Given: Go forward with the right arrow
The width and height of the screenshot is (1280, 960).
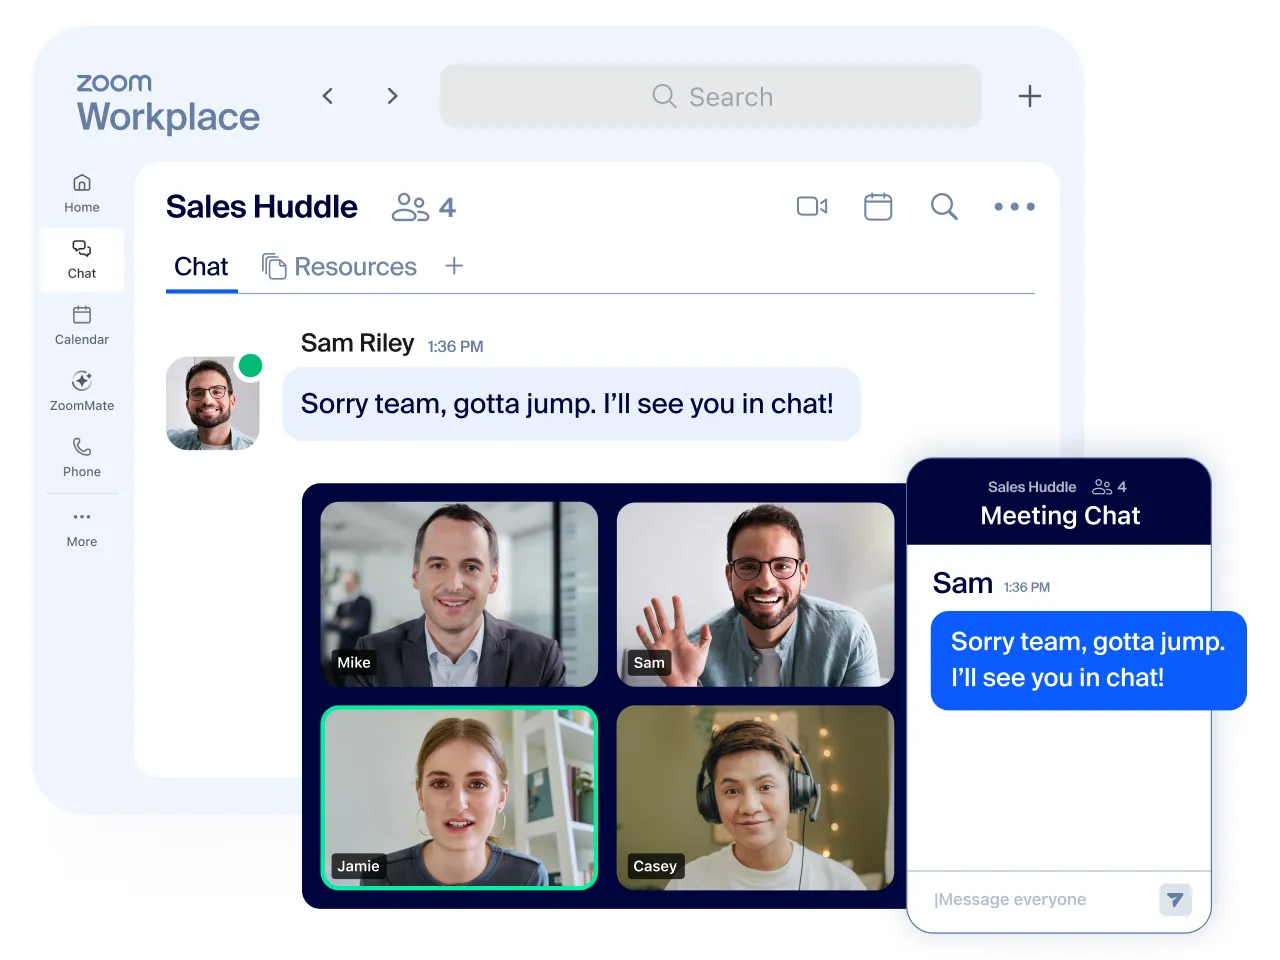Looking at the screenshot, I should (x=392, y=96).
